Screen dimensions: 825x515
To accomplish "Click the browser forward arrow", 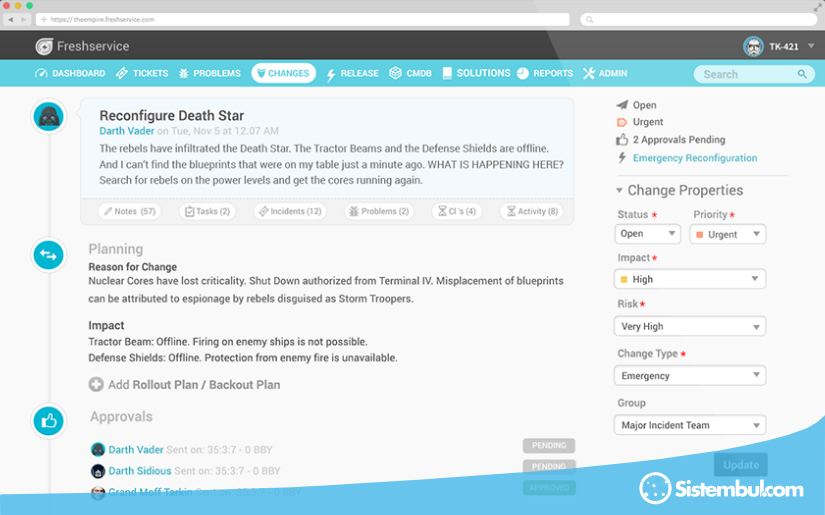I will click(x=24, y=19).
